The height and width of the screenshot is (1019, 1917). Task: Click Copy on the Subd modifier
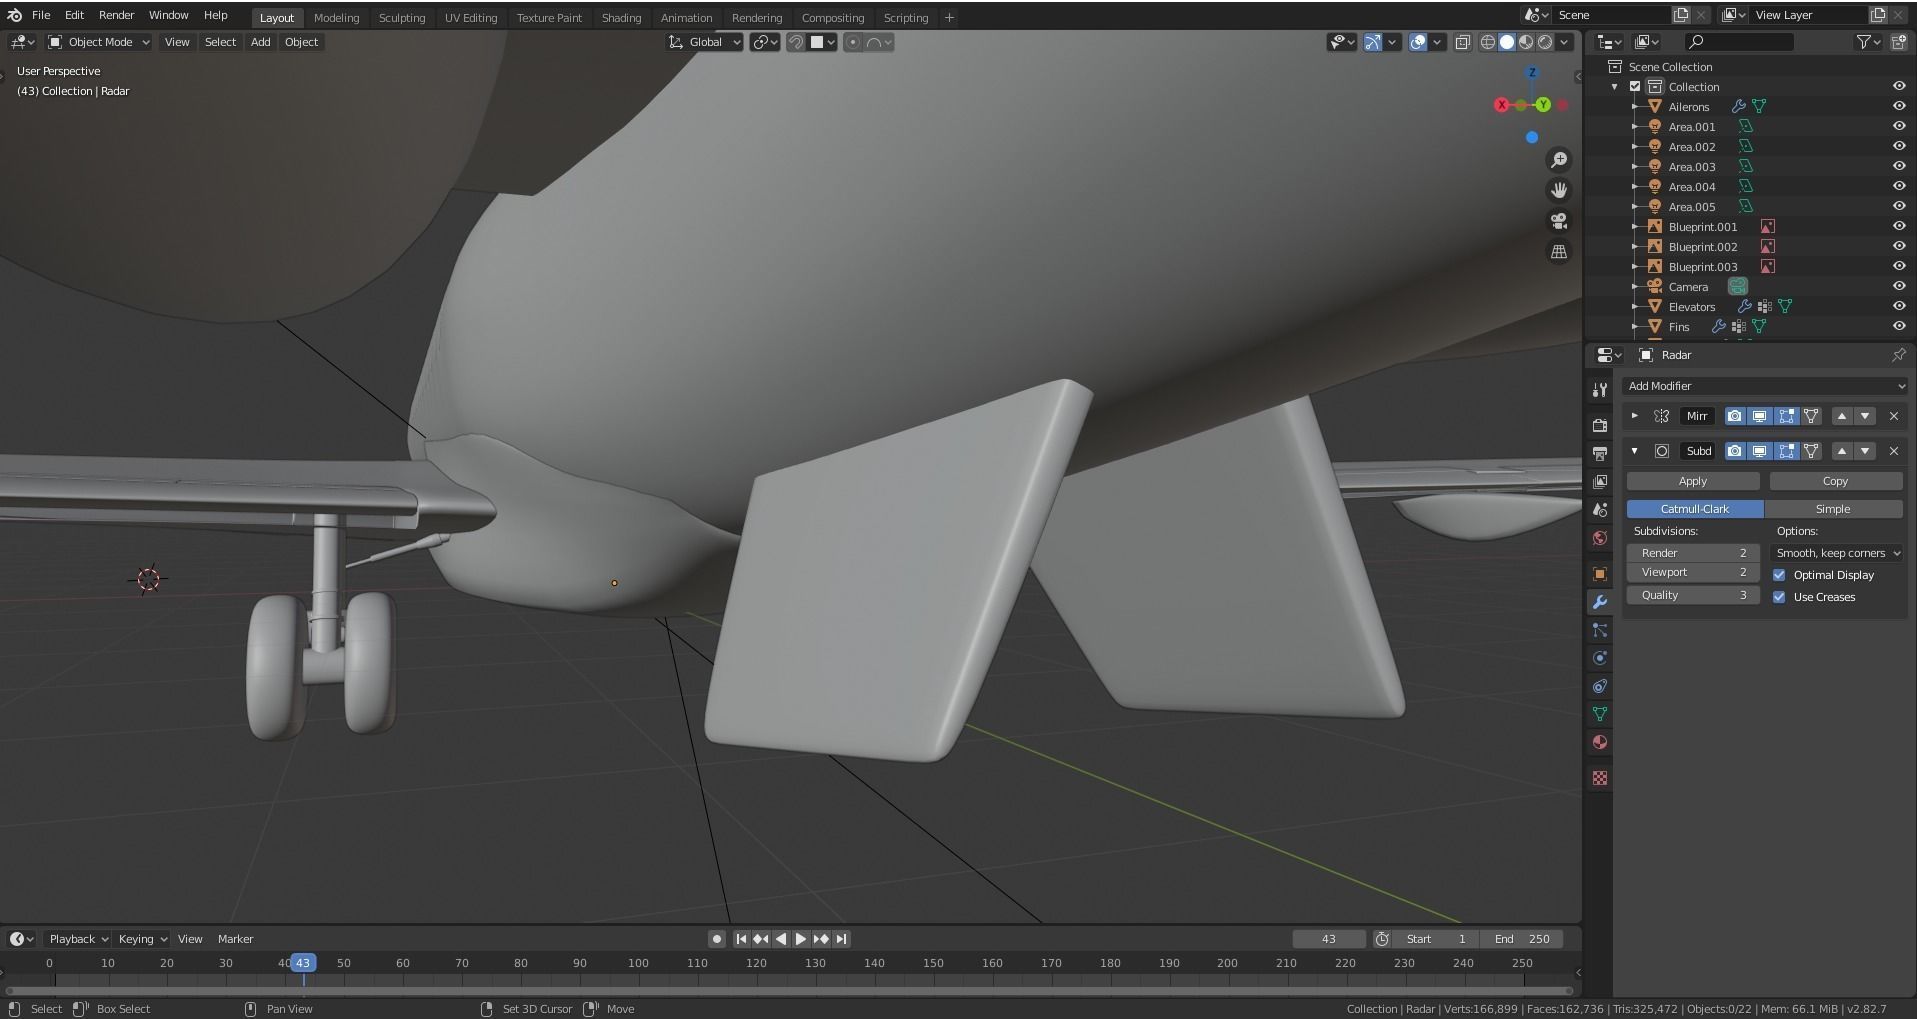tap(1835, 481)
